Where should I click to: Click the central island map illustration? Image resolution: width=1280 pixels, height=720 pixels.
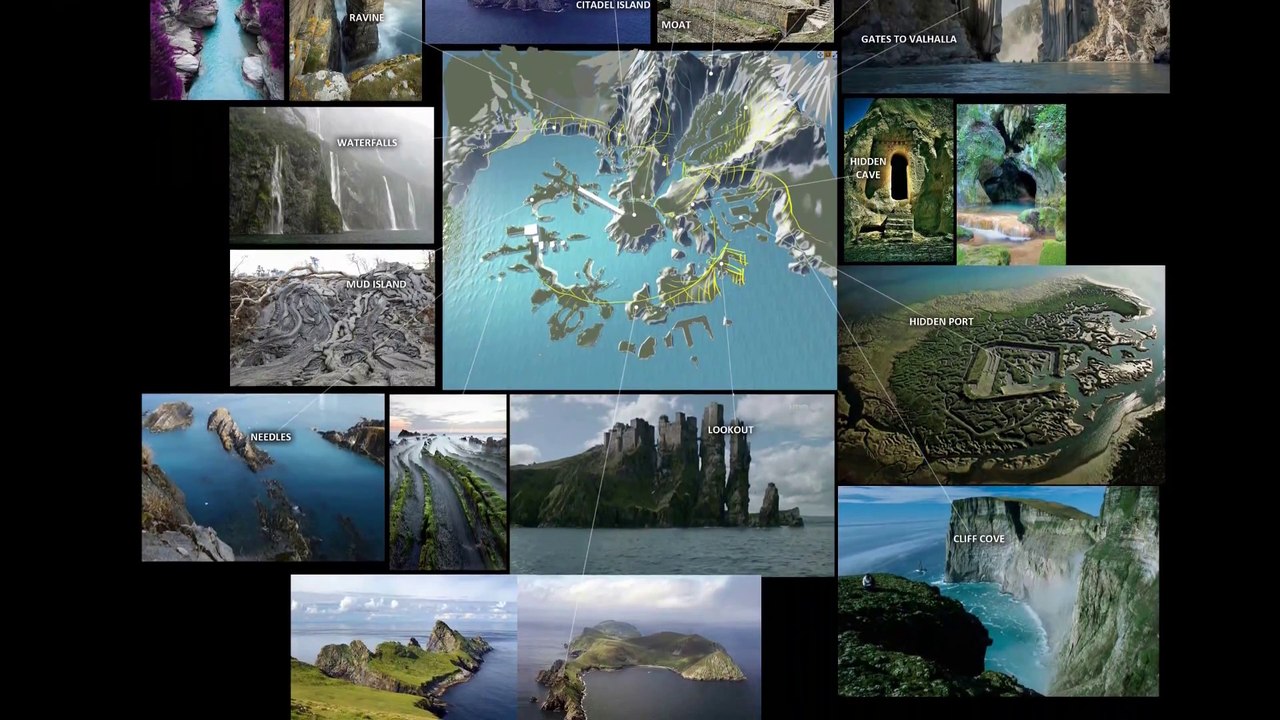click(x=640, y=220)
